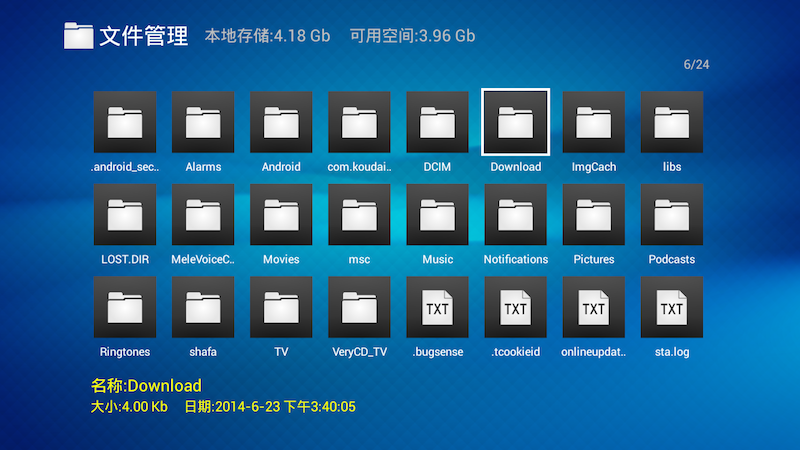Click the 名称:Download detail line

146,386
